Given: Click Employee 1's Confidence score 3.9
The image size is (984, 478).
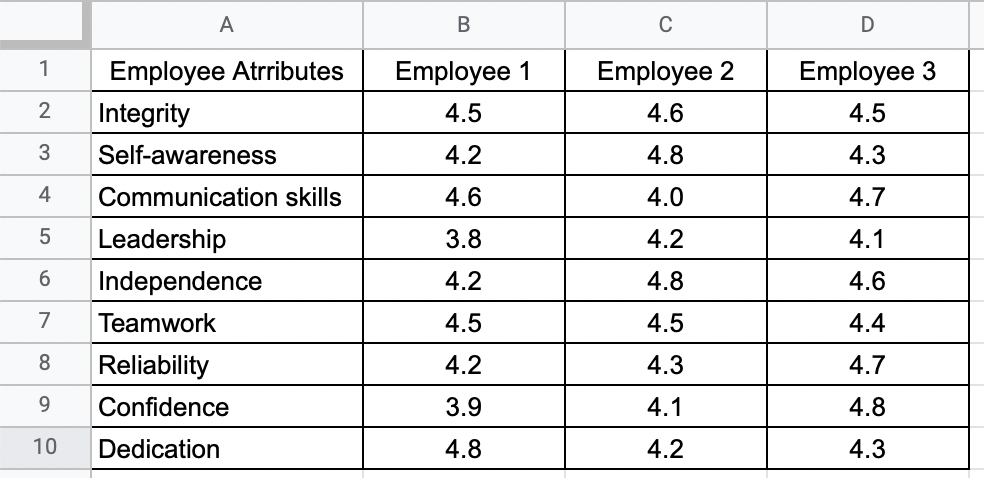Looking at the screenshot, I should 464,406.
